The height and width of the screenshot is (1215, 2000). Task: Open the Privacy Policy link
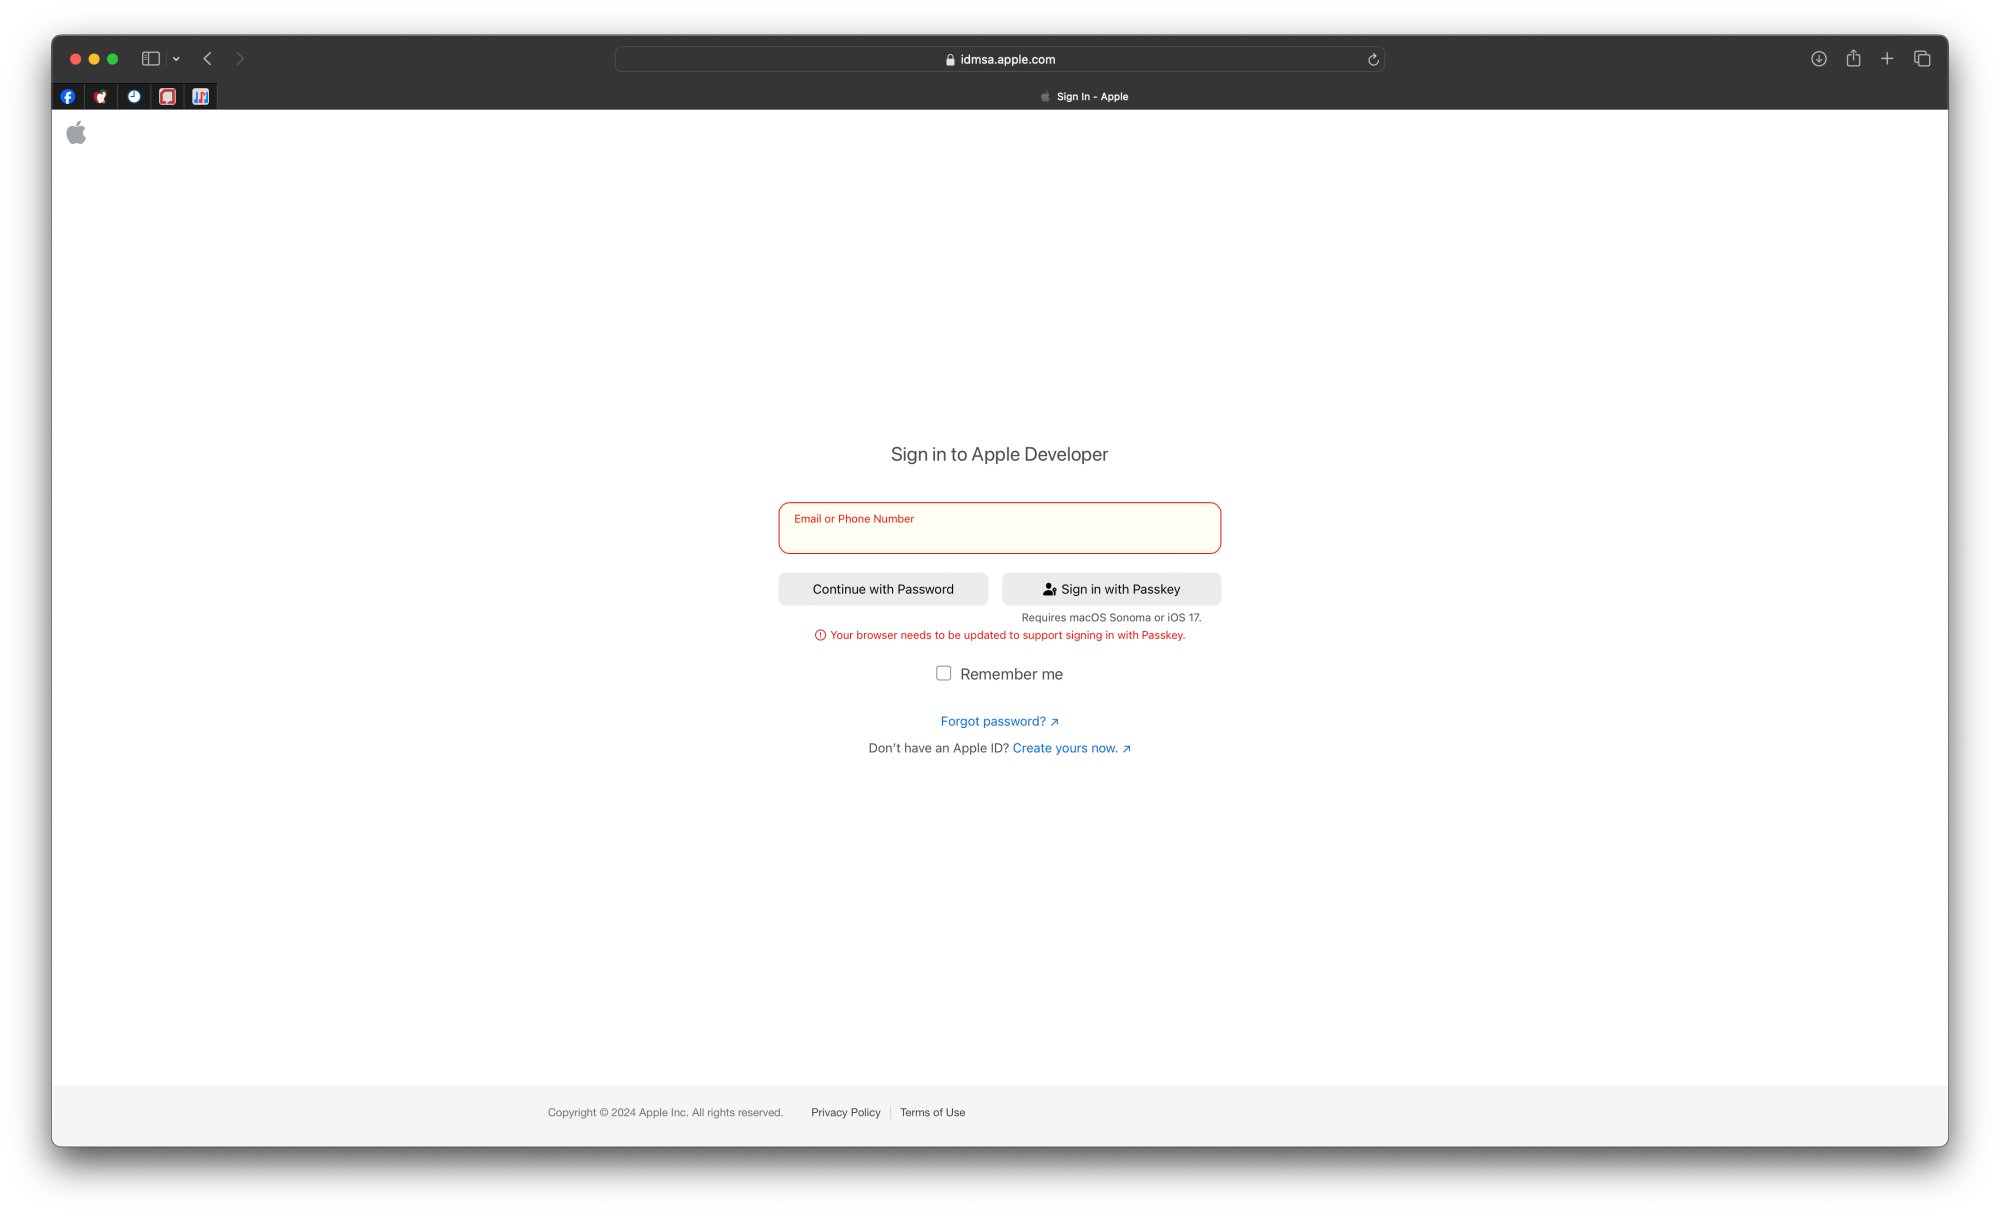click(x=845, y=1112)
